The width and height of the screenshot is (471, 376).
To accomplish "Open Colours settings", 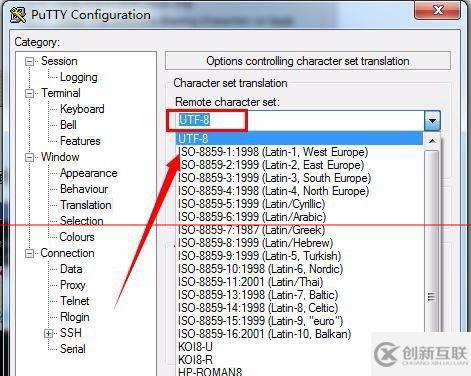I will coord(77,237).
